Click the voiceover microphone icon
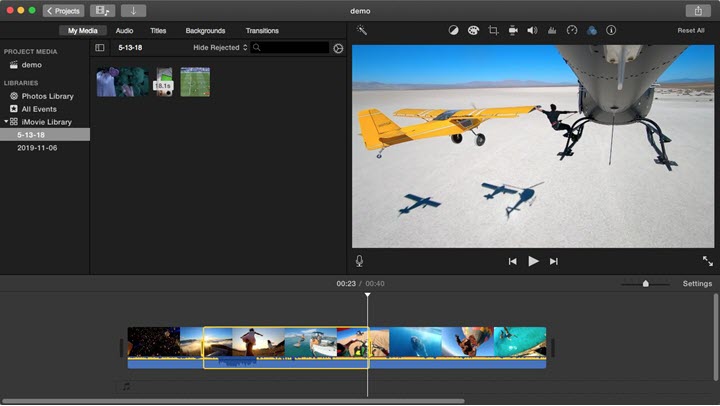The image size is (720, 406). pos(359,261)
